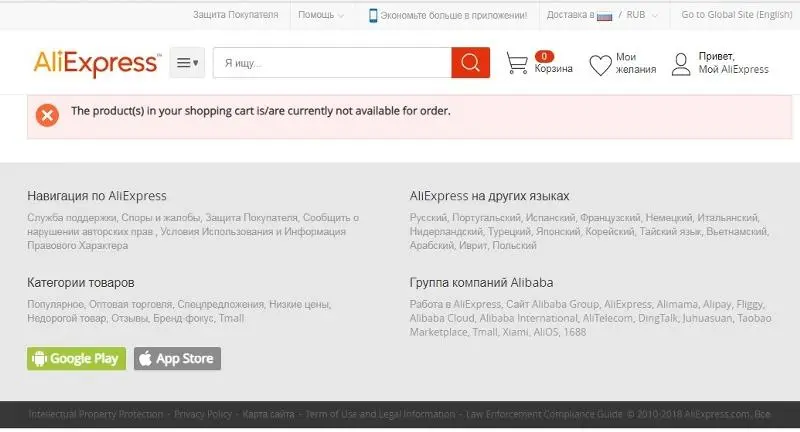Image resolution: width=800 pixels, height=432 pixels.
Task: Select Французский language link
Action: [610, 218]
